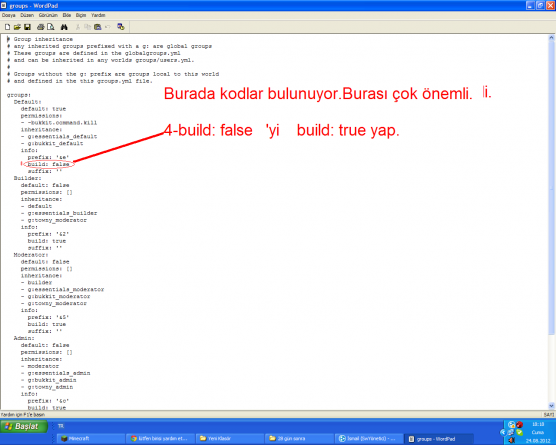556x445 pixels.
Task: Click the scrollbar down arrow
Action: pos(551,406)
